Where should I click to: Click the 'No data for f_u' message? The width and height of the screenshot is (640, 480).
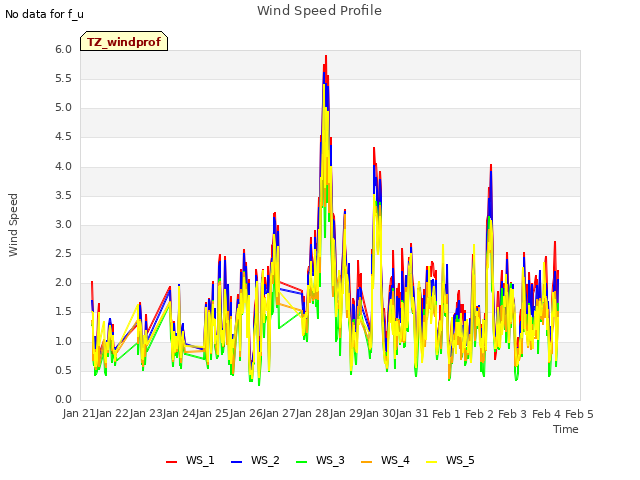pyautogui.click(x=44, y=14)
